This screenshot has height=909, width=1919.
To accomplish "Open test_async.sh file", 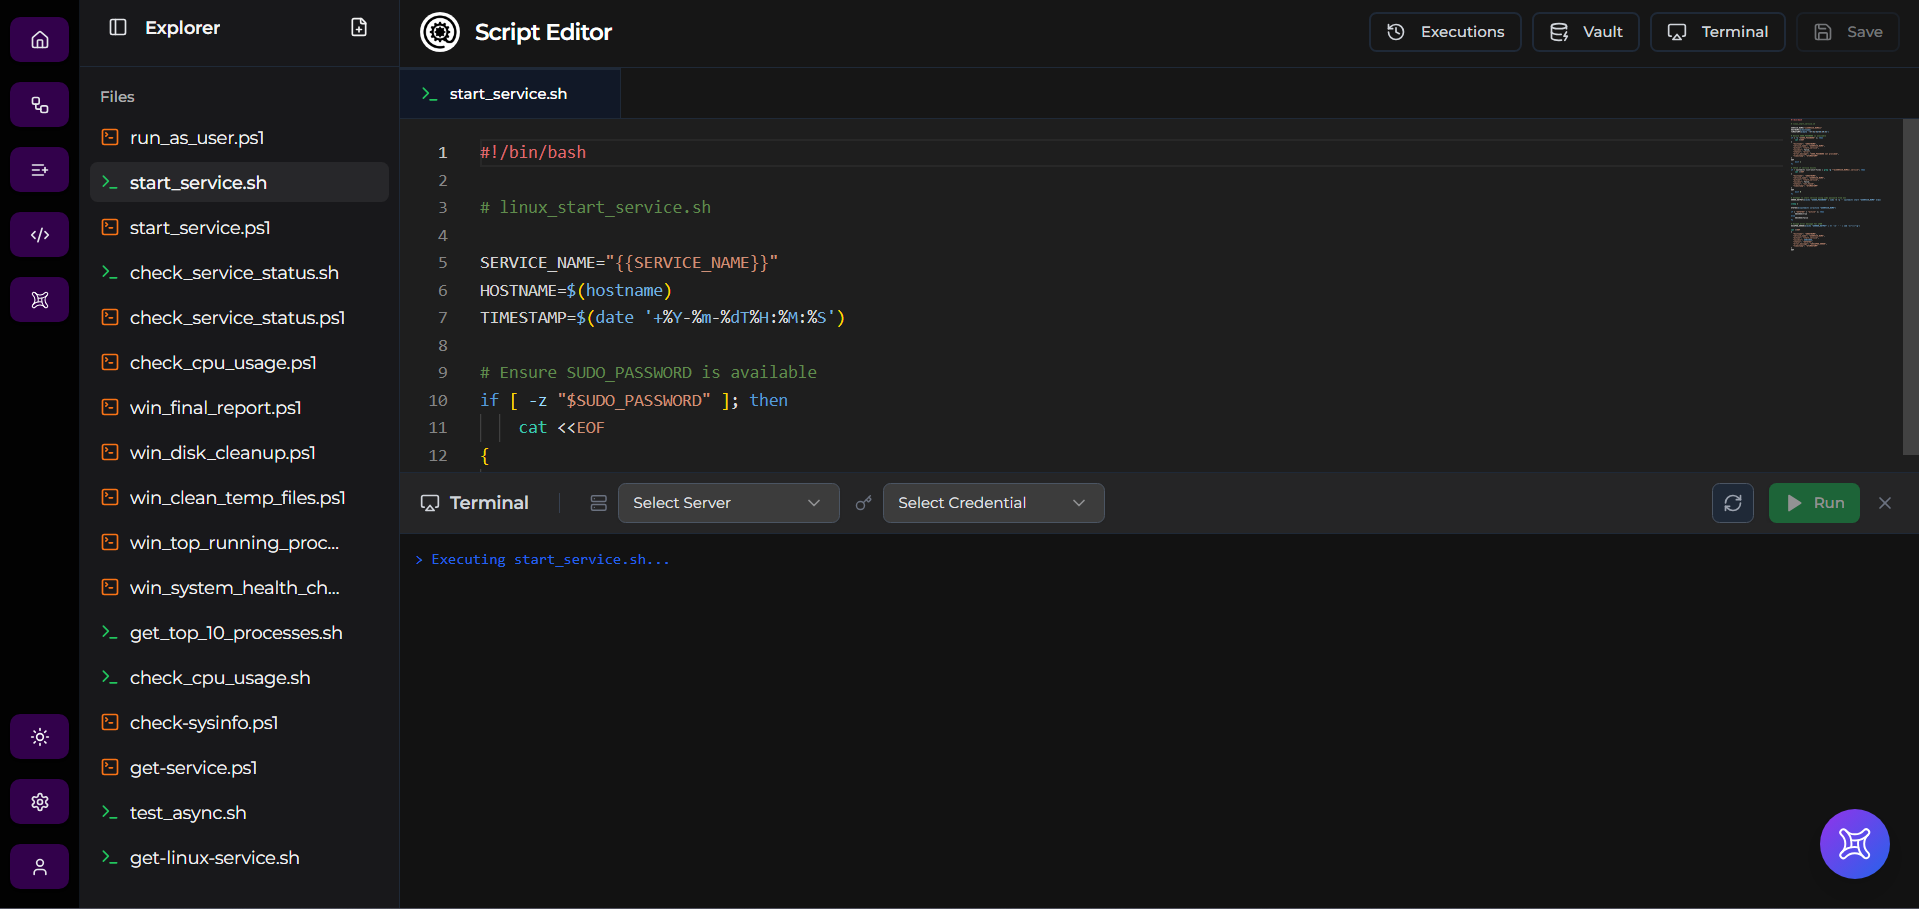I will click(239, 812).
